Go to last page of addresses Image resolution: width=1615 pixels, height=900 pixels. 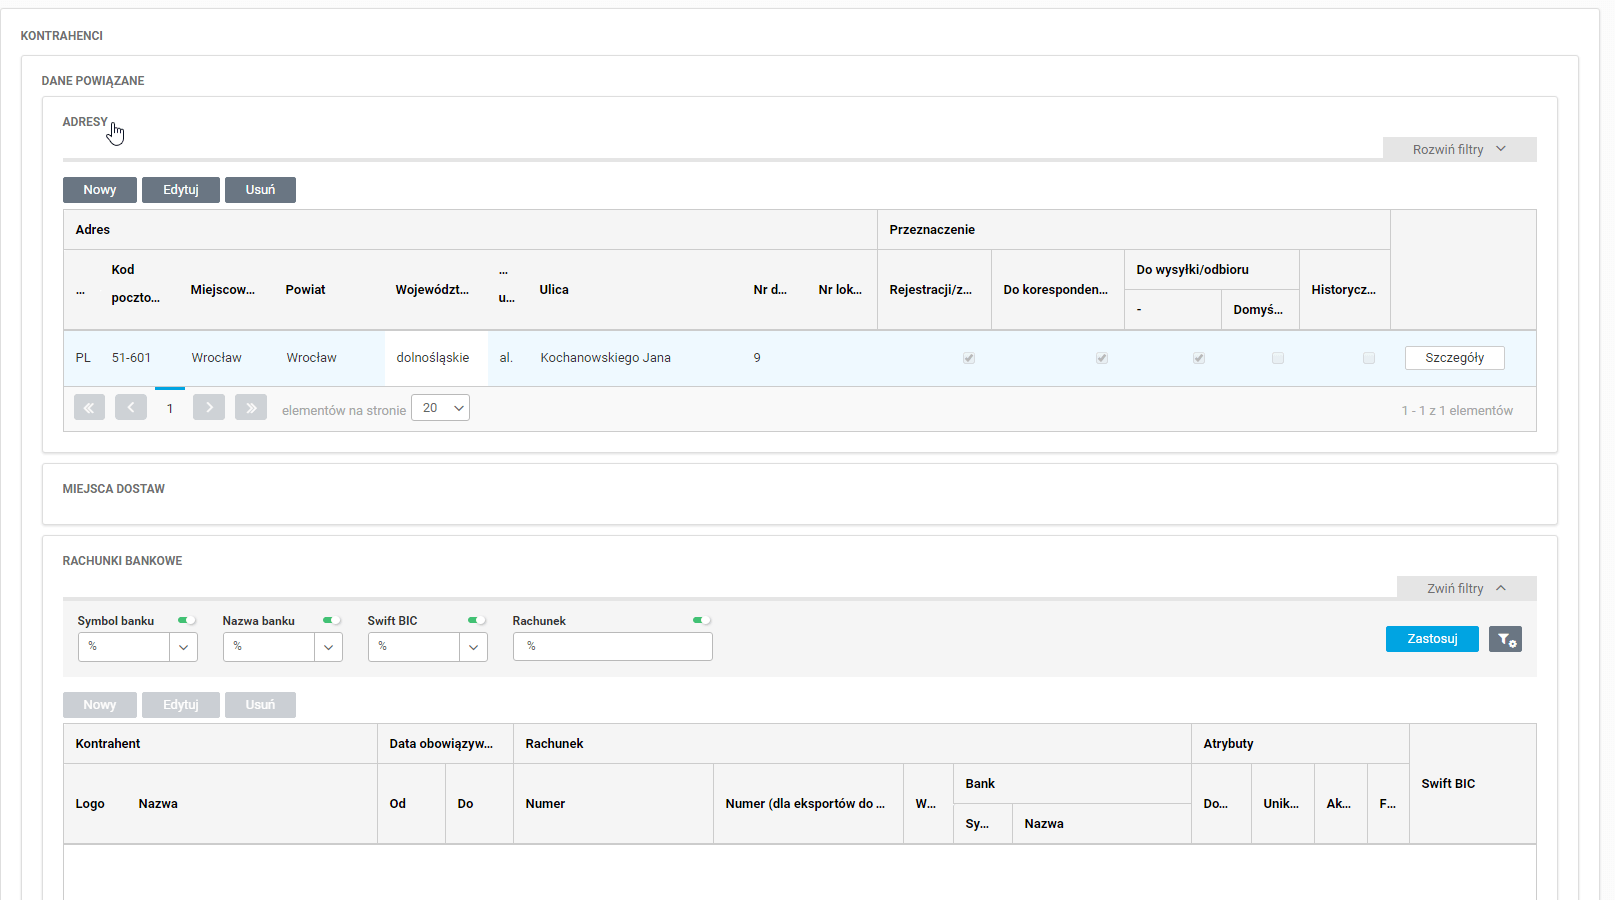coord(250,408)
